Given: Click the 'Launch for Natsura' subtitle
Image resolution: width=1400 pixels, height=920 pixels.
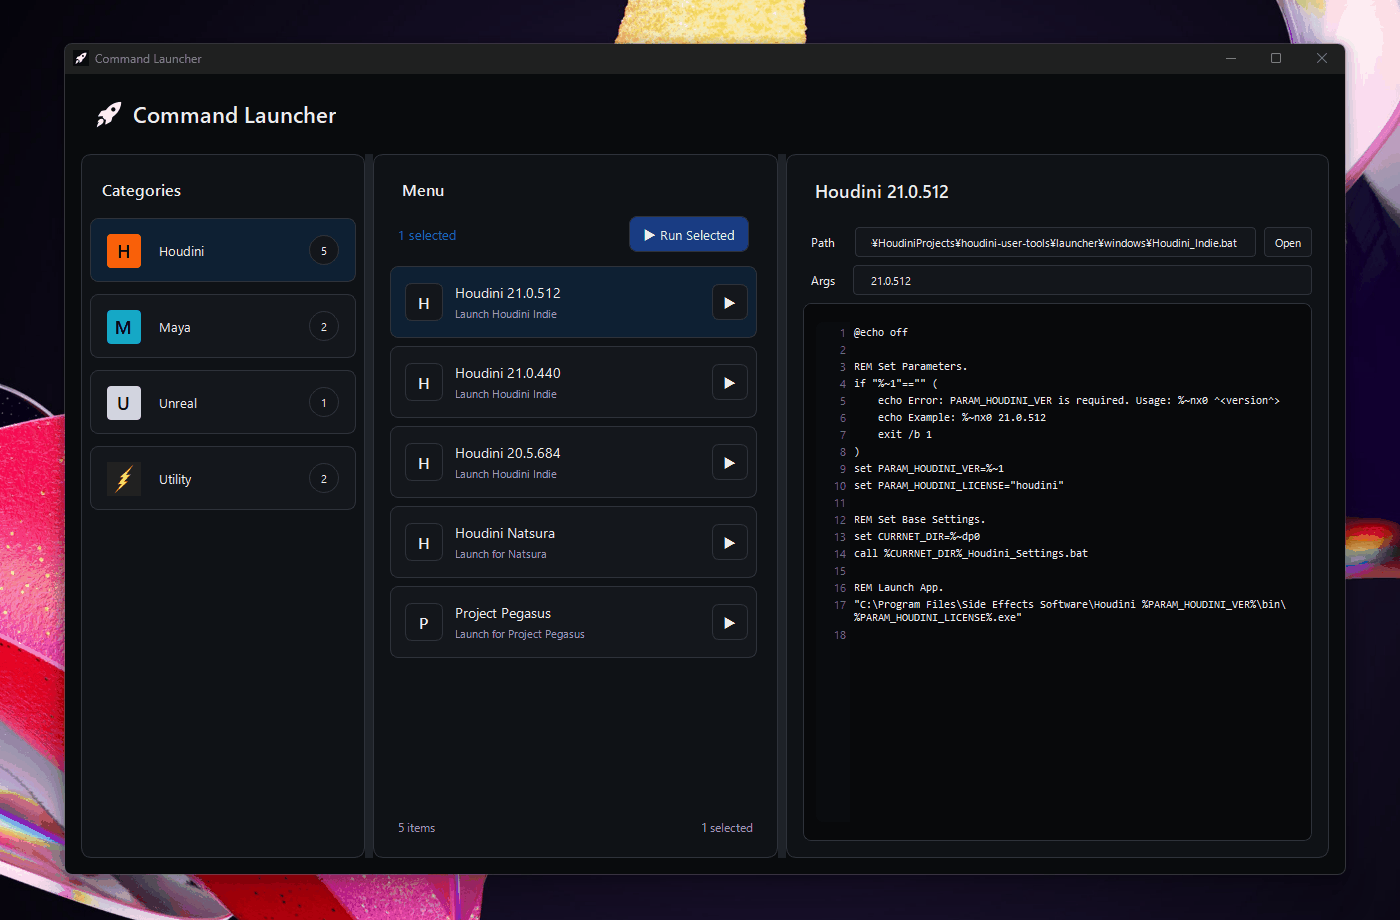Looking at the screenshot, I should point(500,554).
